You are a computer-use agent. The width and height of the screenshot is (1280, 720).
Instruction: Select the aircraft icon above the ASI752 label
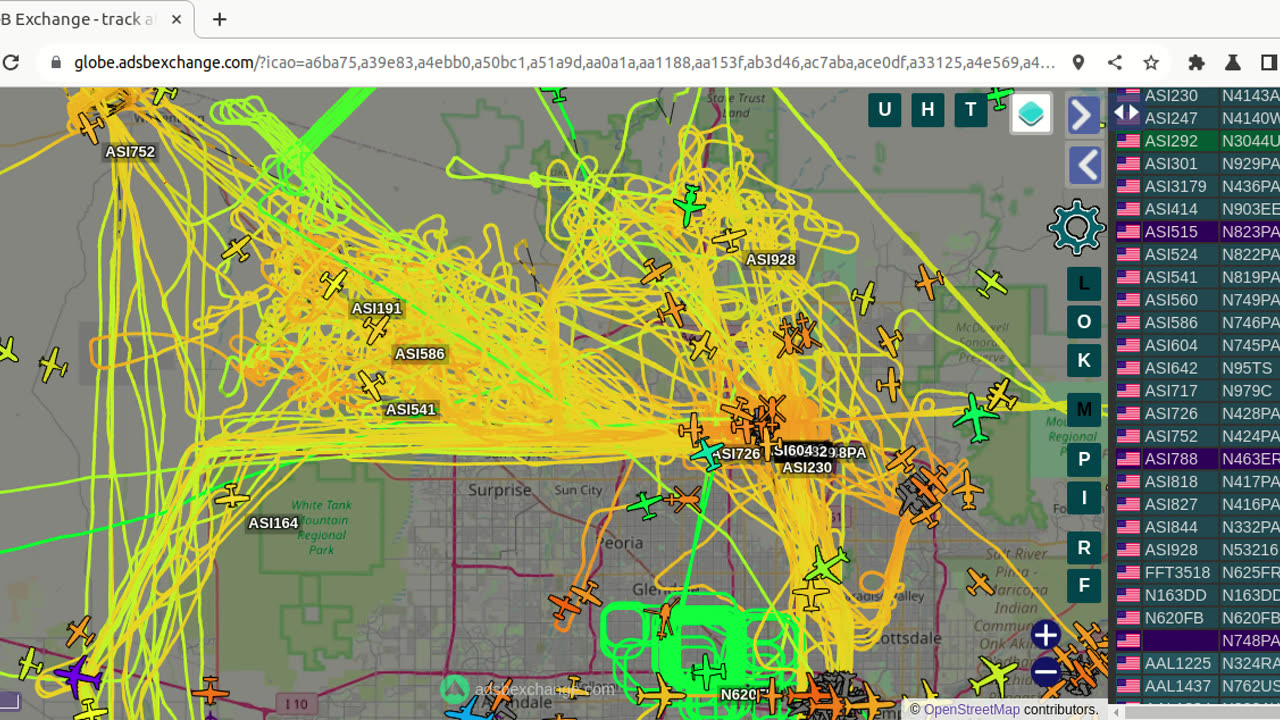pyautogui.click(x=91, y=127)
